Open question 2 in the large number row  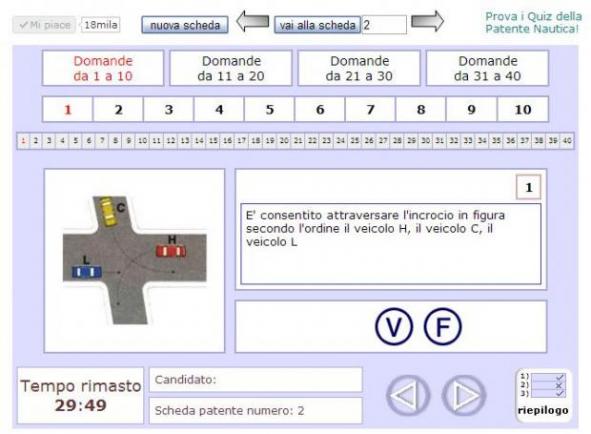pos(118,109)
